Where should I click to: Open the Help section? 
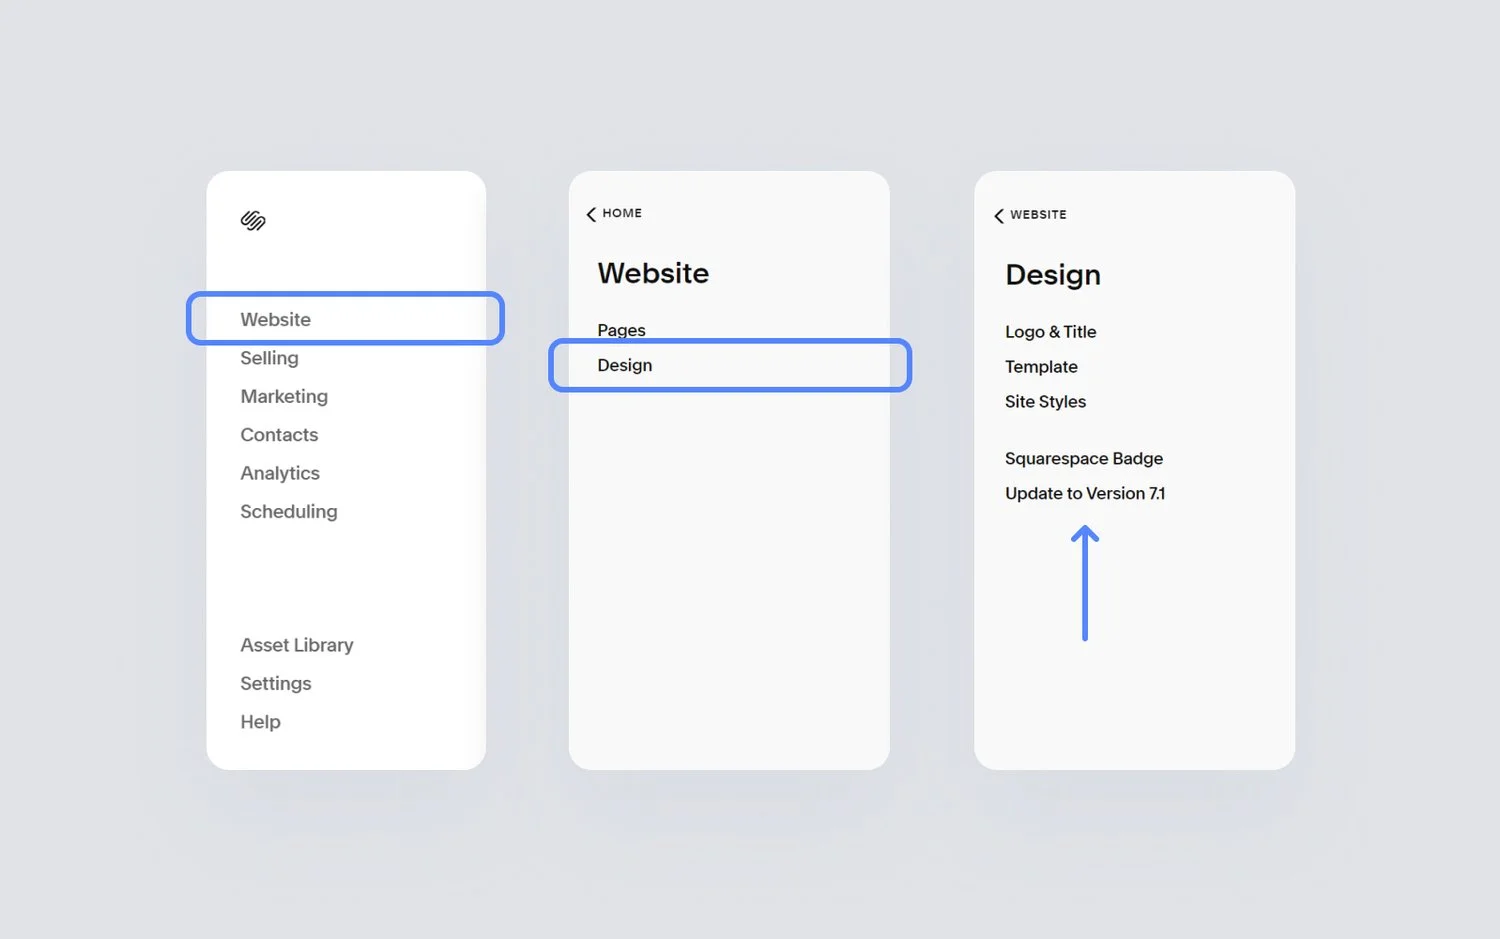point(260,721)
